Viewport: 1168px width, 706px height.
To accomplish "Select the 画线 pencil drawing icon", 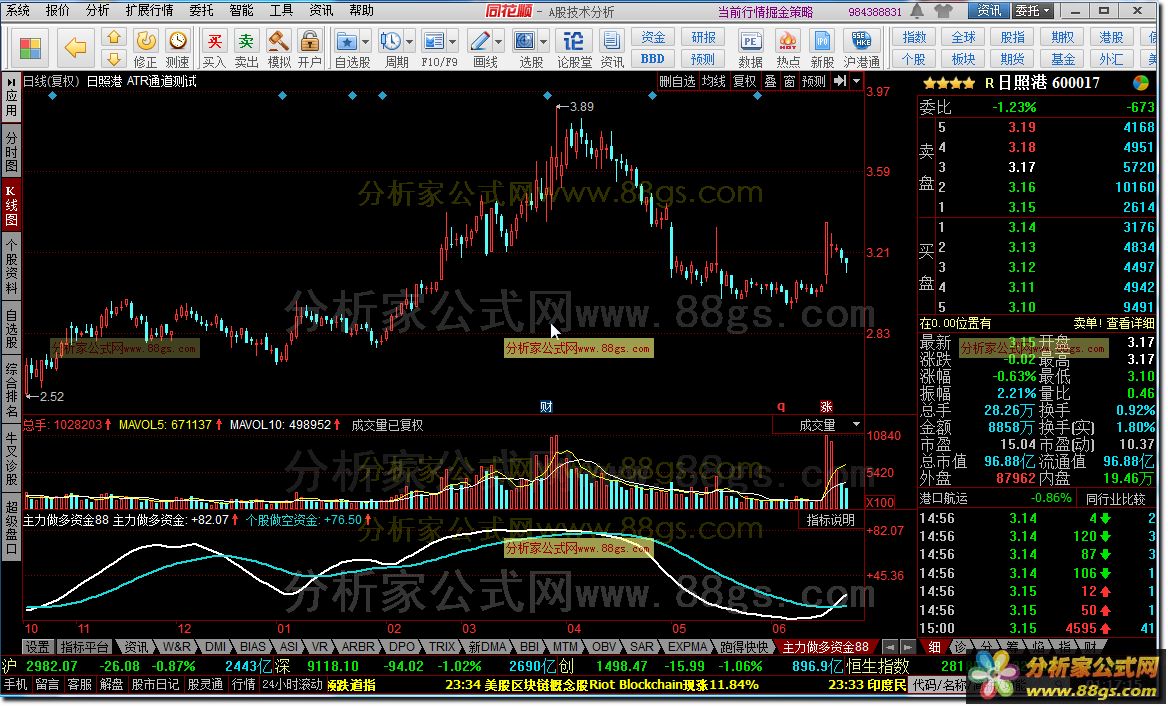I will point(480,42).
